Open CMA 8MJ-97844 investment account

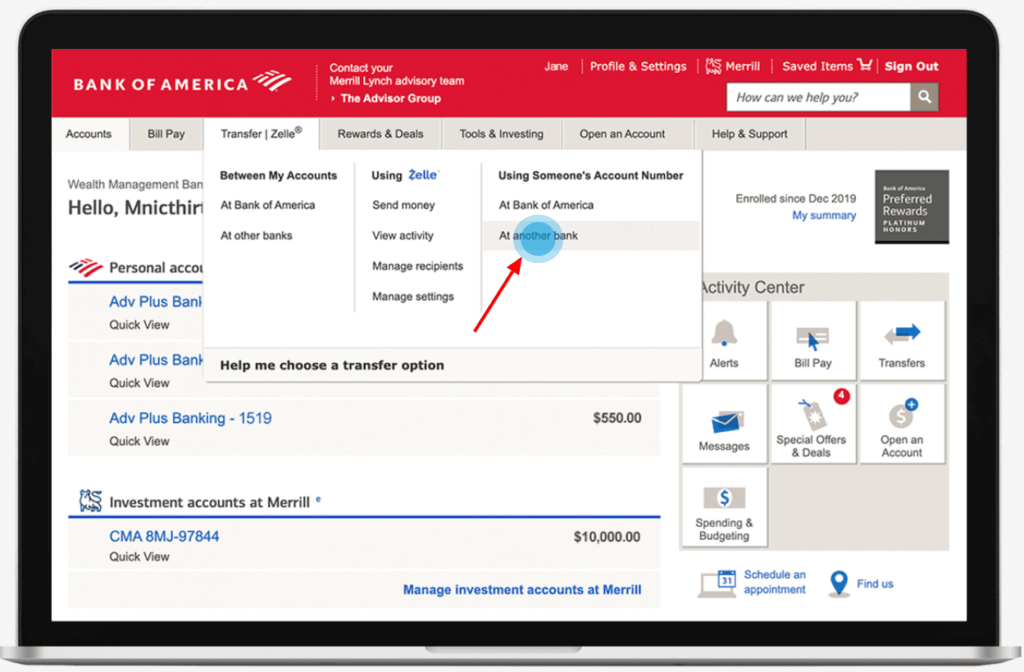164,536
